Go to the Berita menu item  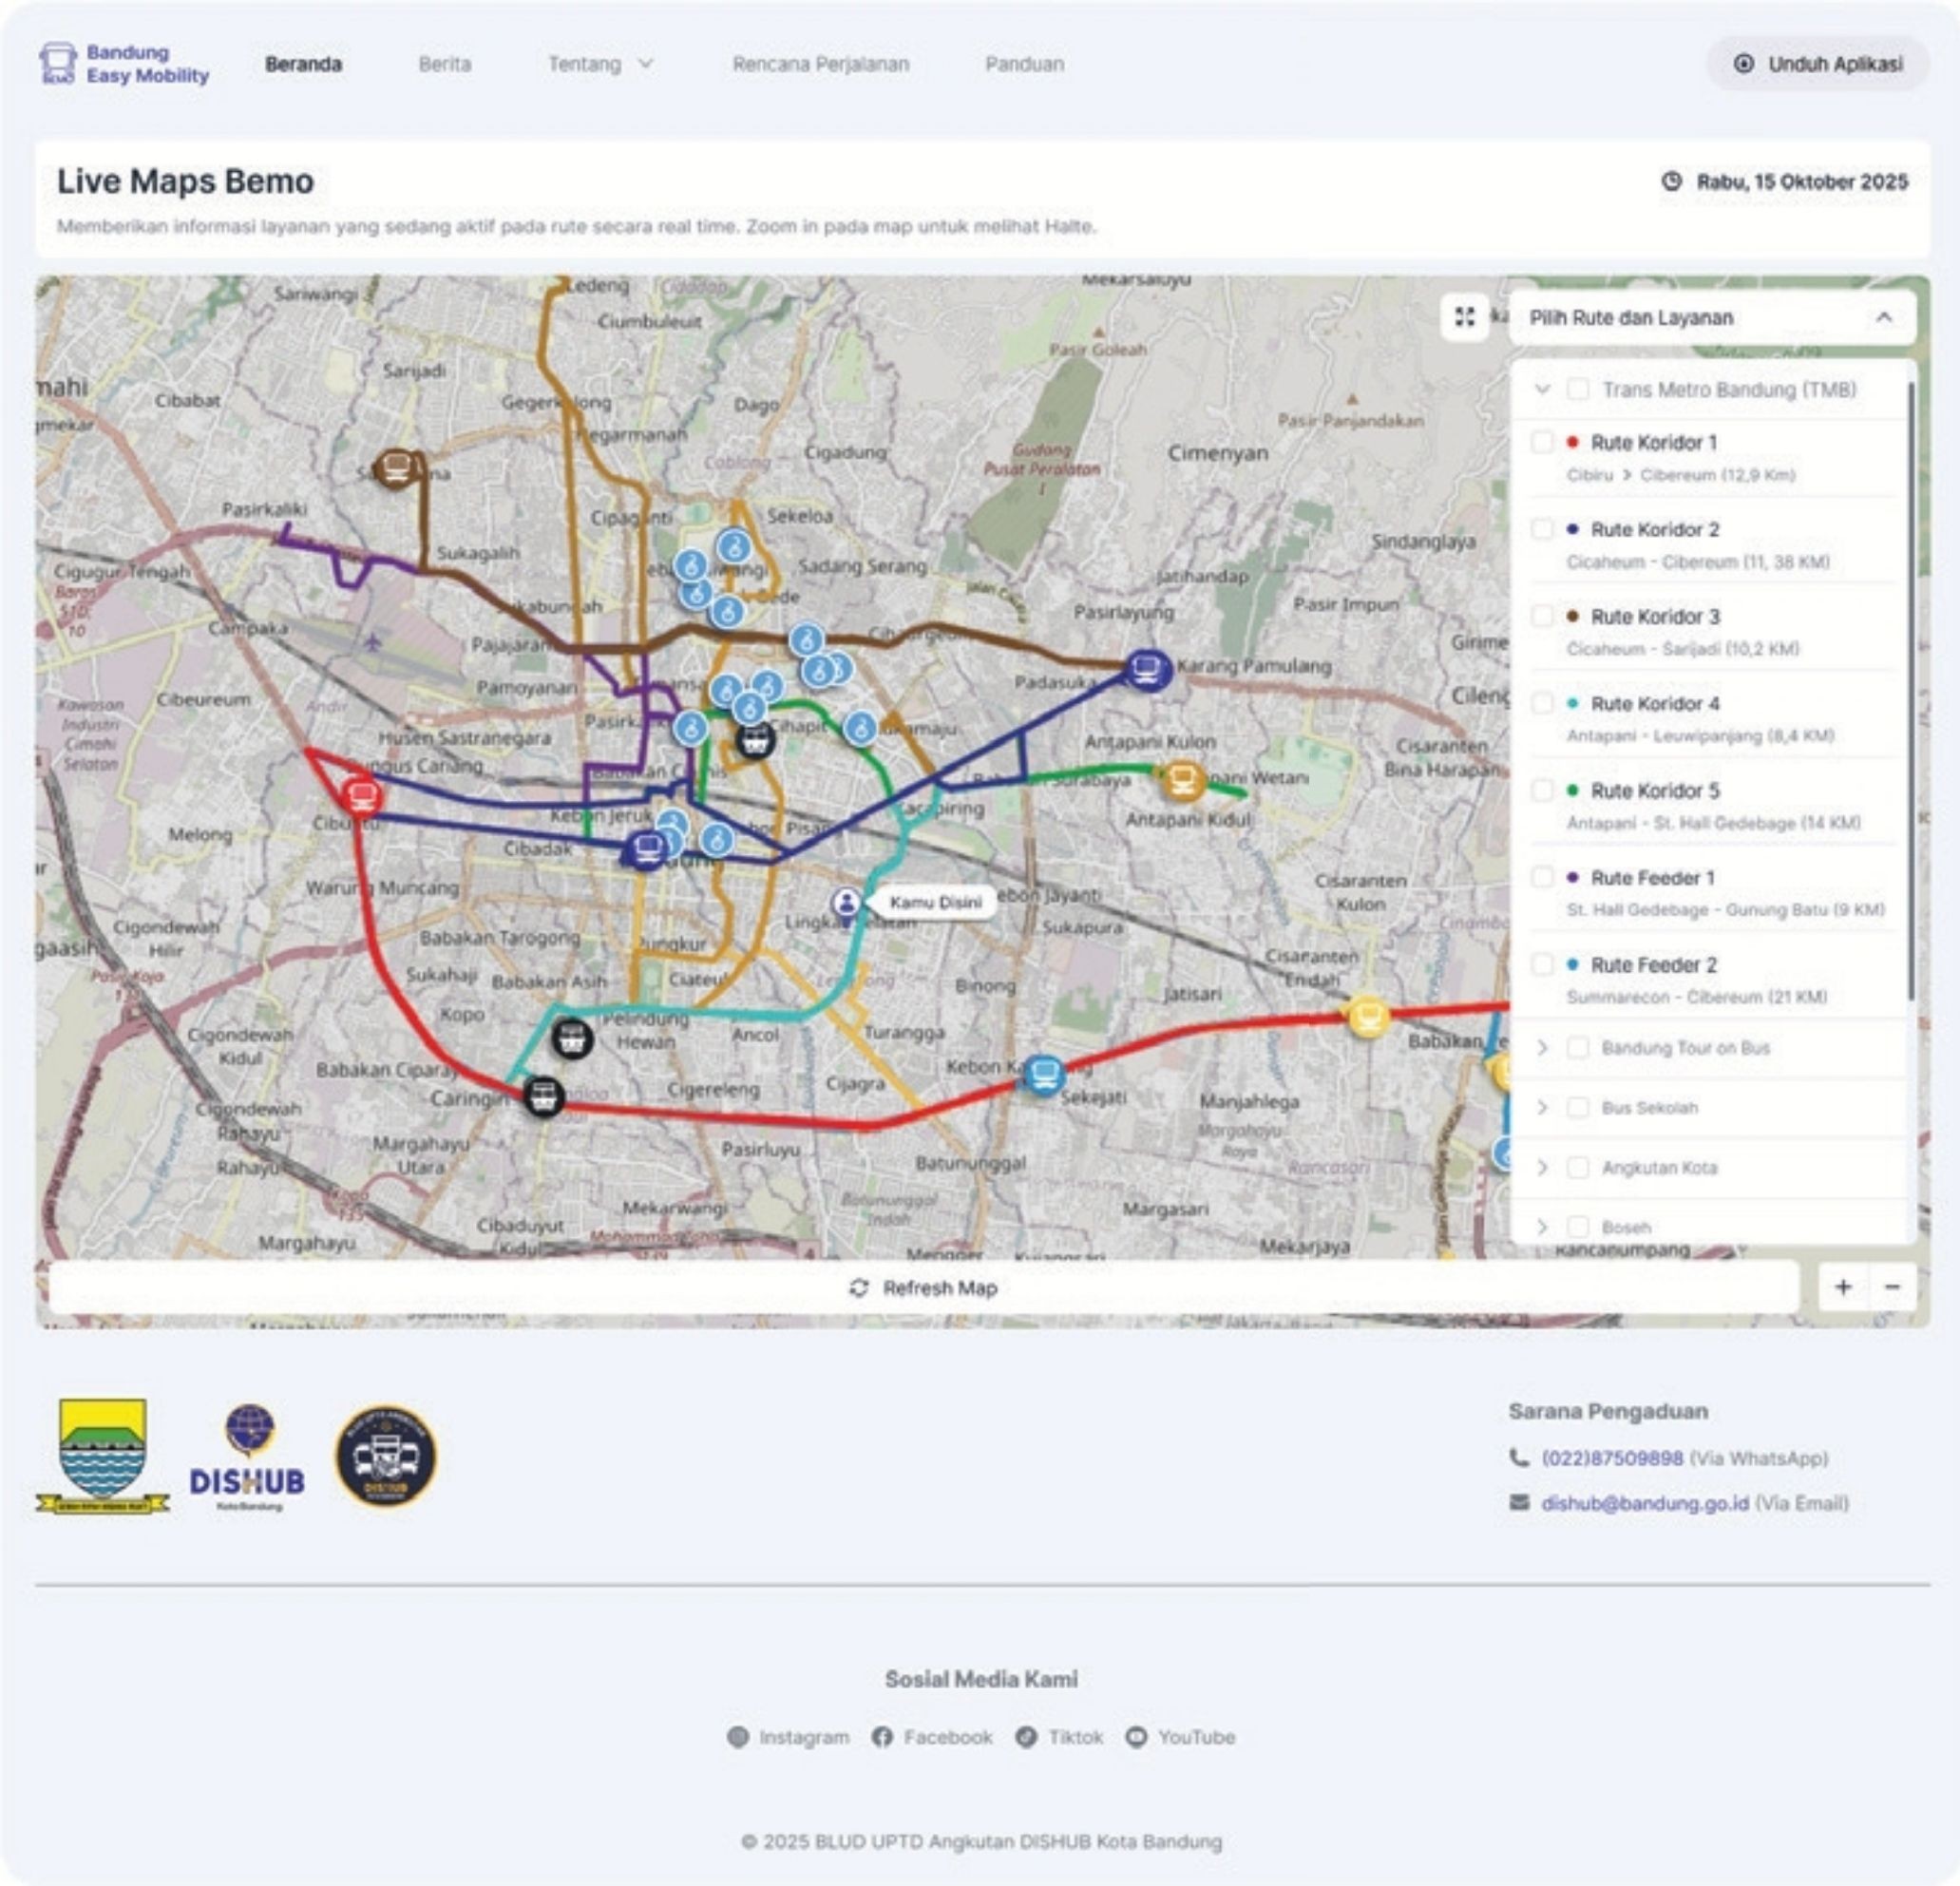(444, 64)
